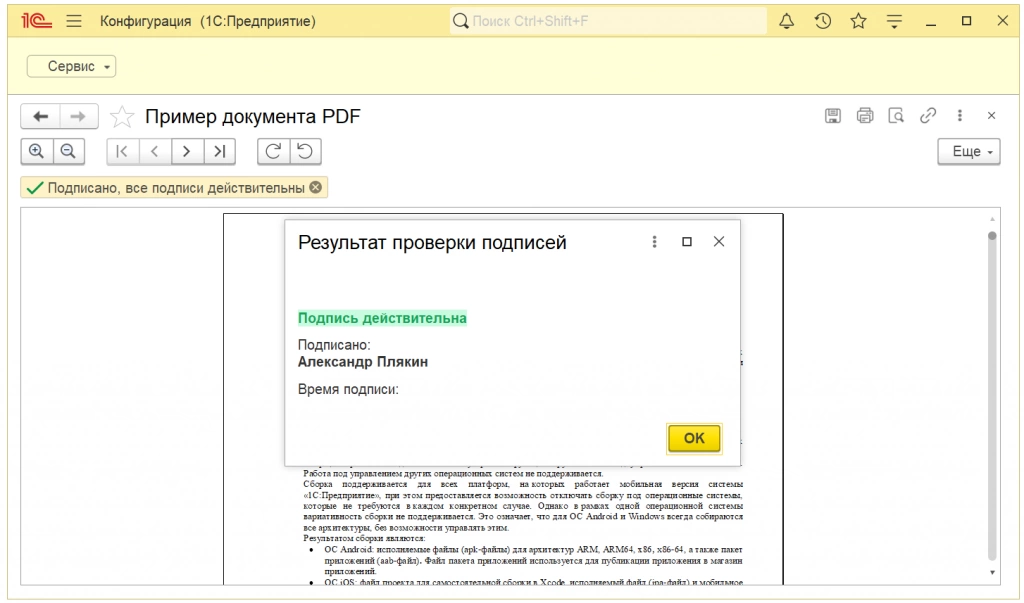This screenshot has width=1024, height=603.
Task: Open notifications bell icon
Action: point(787,21)
